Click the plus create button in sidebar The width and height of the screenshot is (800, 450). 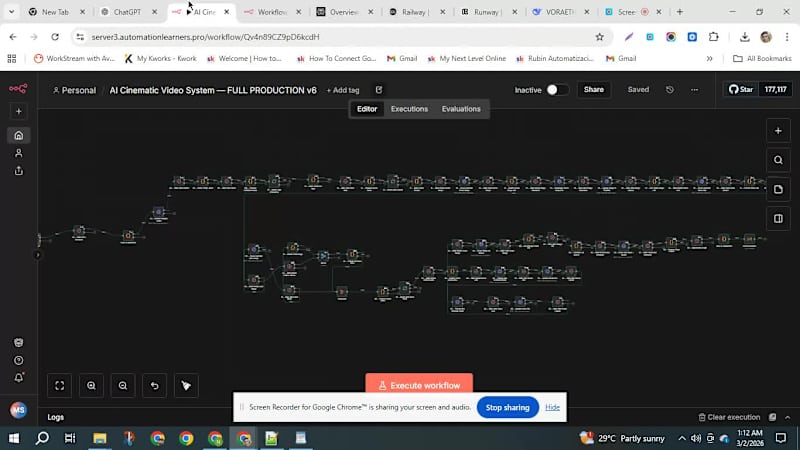point(18,111)
